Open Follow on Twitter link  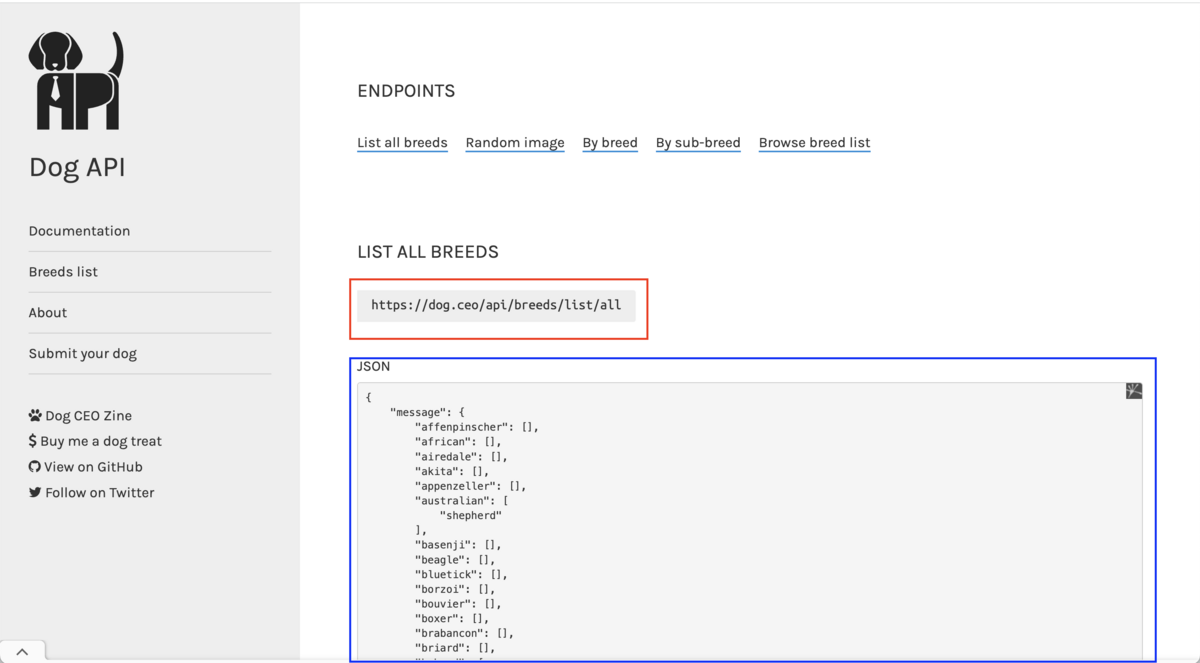pos(100,493)
